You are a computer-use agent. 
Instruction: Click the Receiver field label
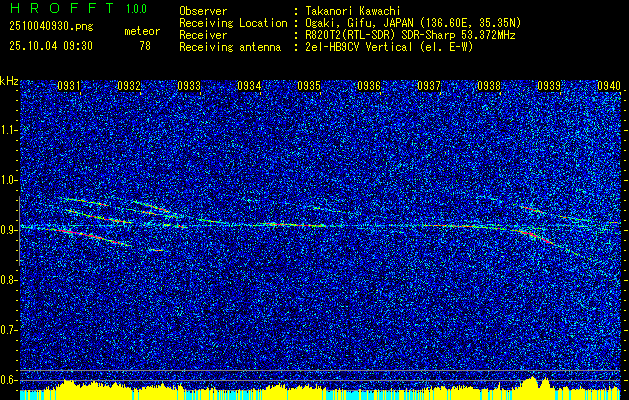[x=203, y=35]
